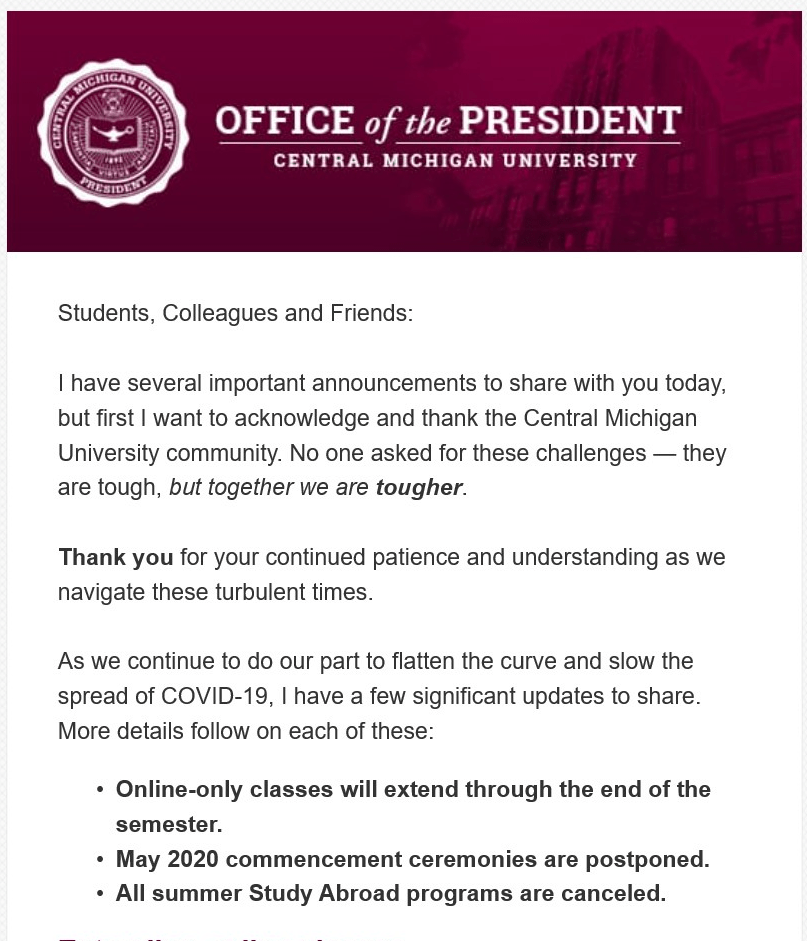Click the May 2020 commencement ceremonies bullet

(x=413, y=859)
